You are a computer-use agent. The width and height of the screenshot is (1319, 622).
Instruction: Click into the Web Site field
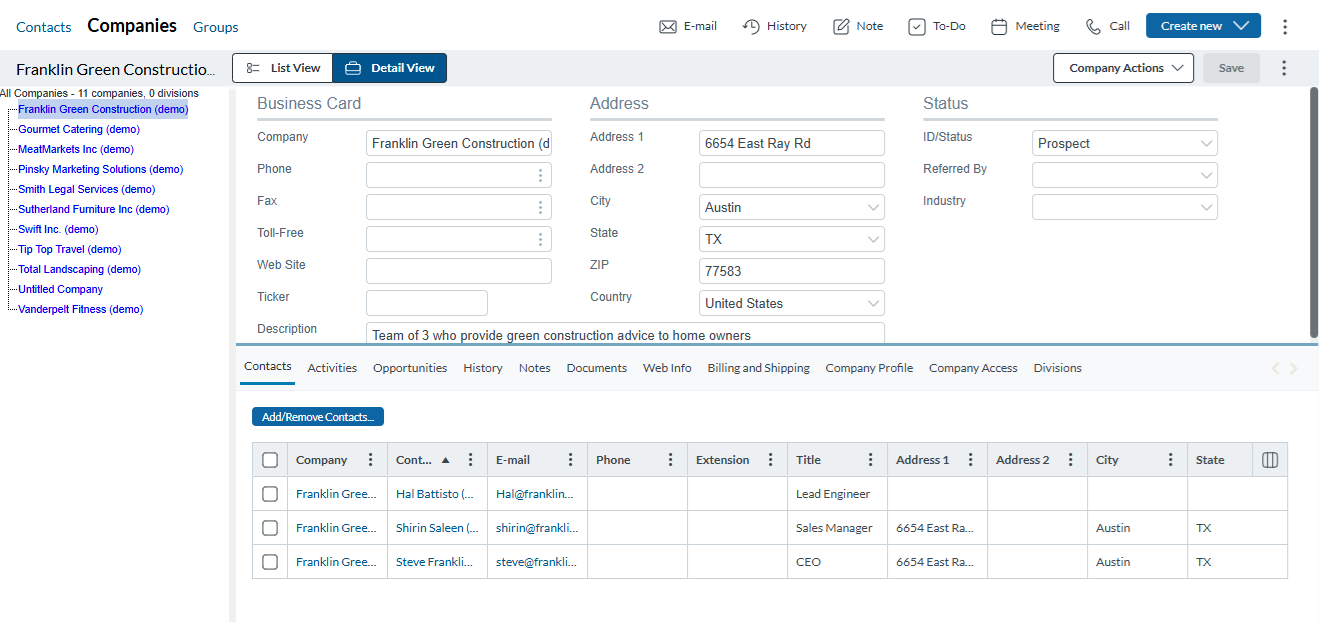tap(459, 271)
